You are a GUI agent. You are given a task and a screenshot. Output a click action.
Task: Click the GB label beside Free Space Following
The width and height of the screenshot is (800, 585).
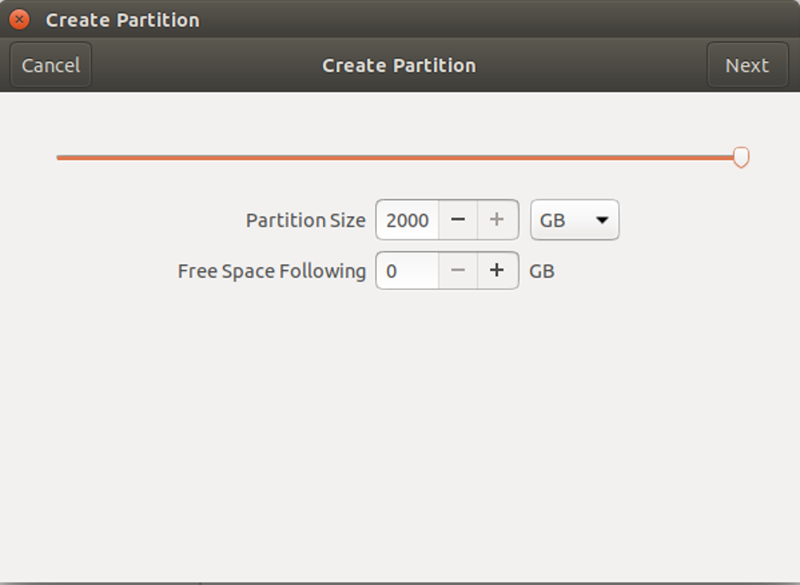point(542,271)
